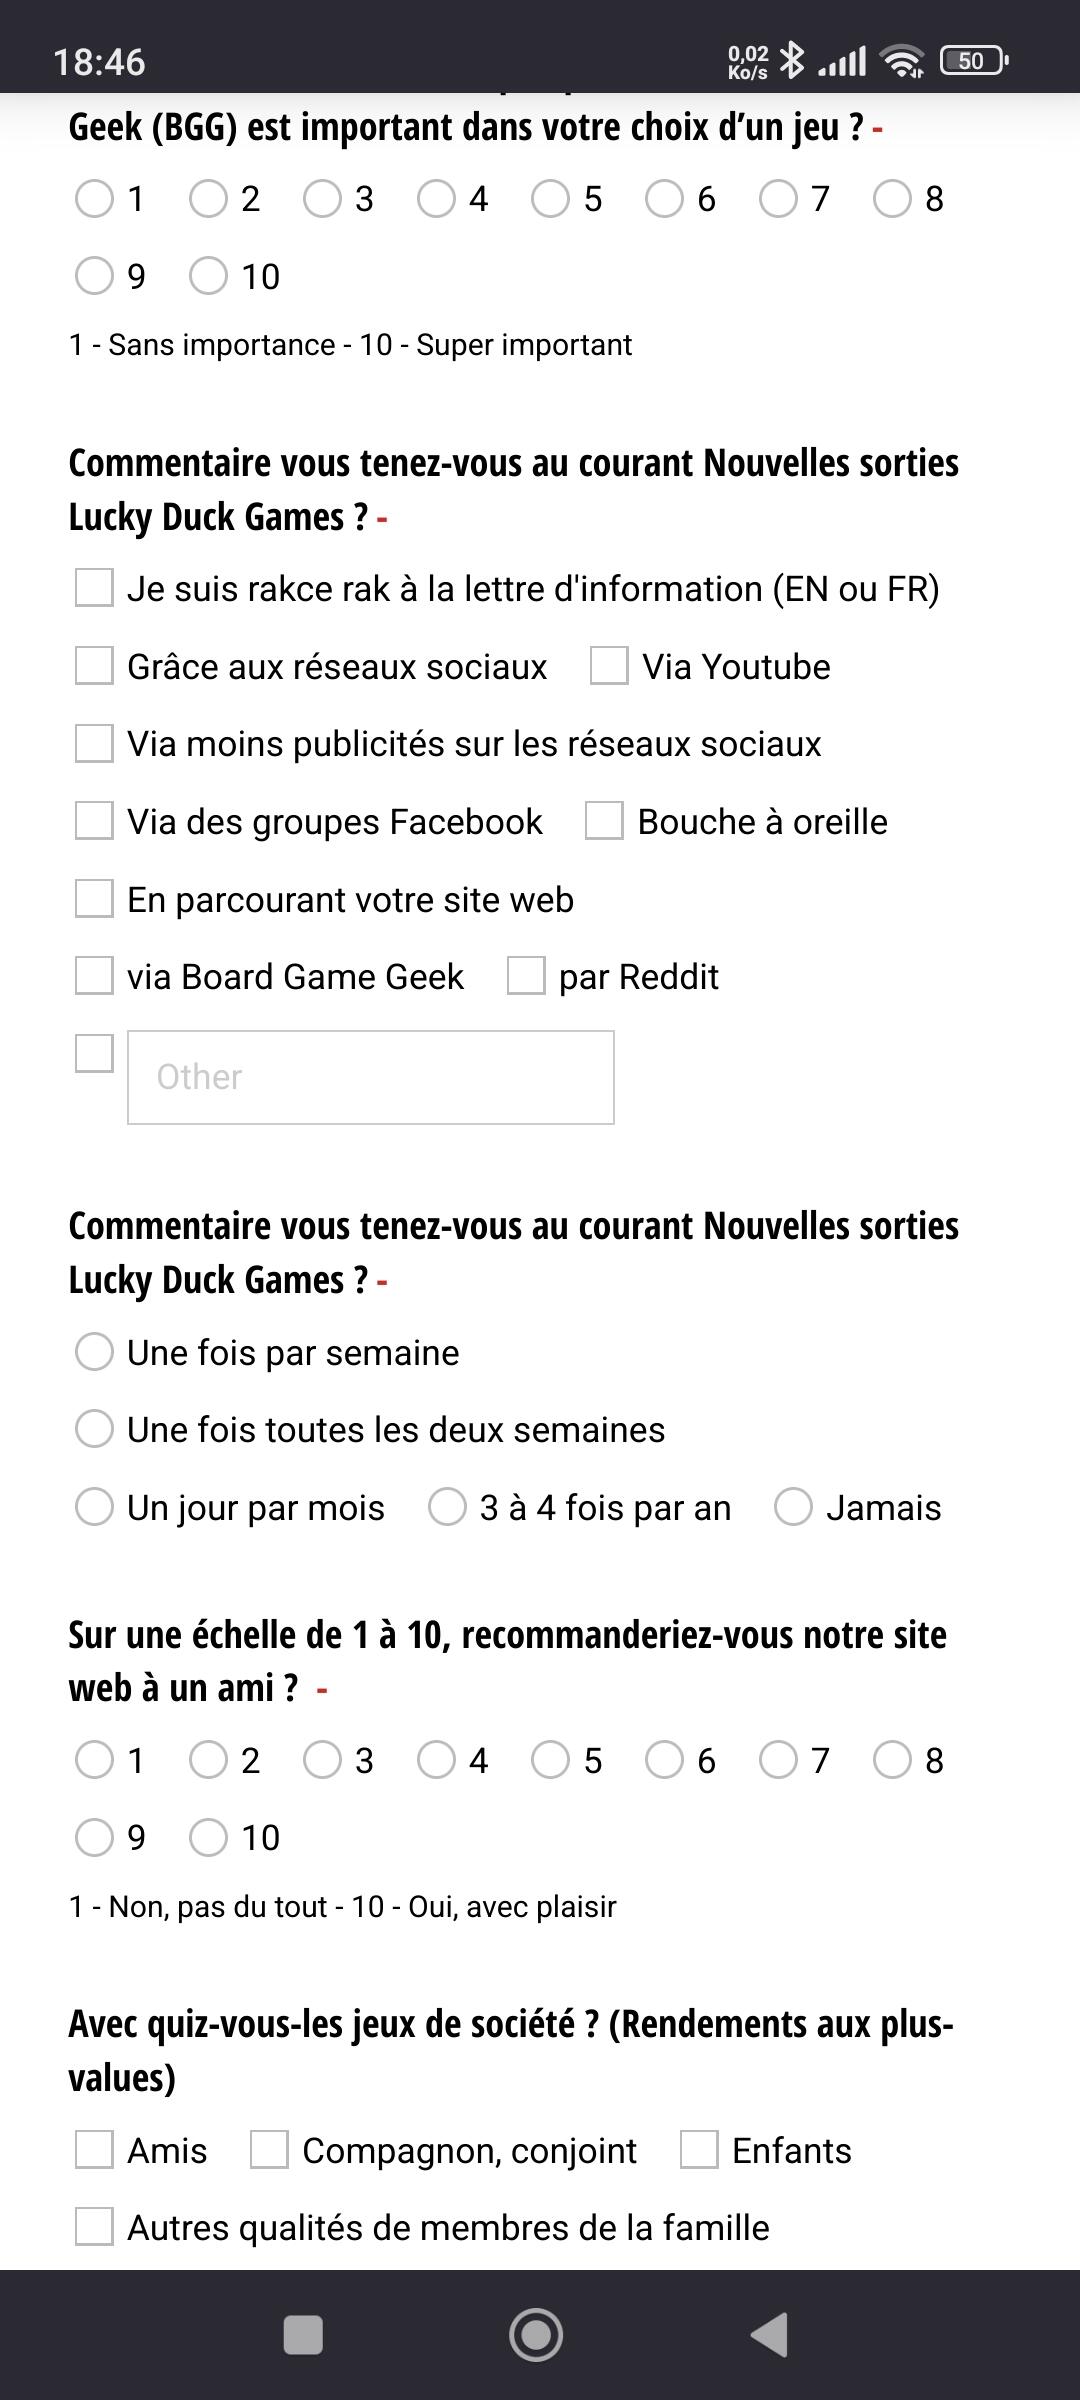Select 7 on site recommendation scale

pyautogui.click(x=778, y=1760)
